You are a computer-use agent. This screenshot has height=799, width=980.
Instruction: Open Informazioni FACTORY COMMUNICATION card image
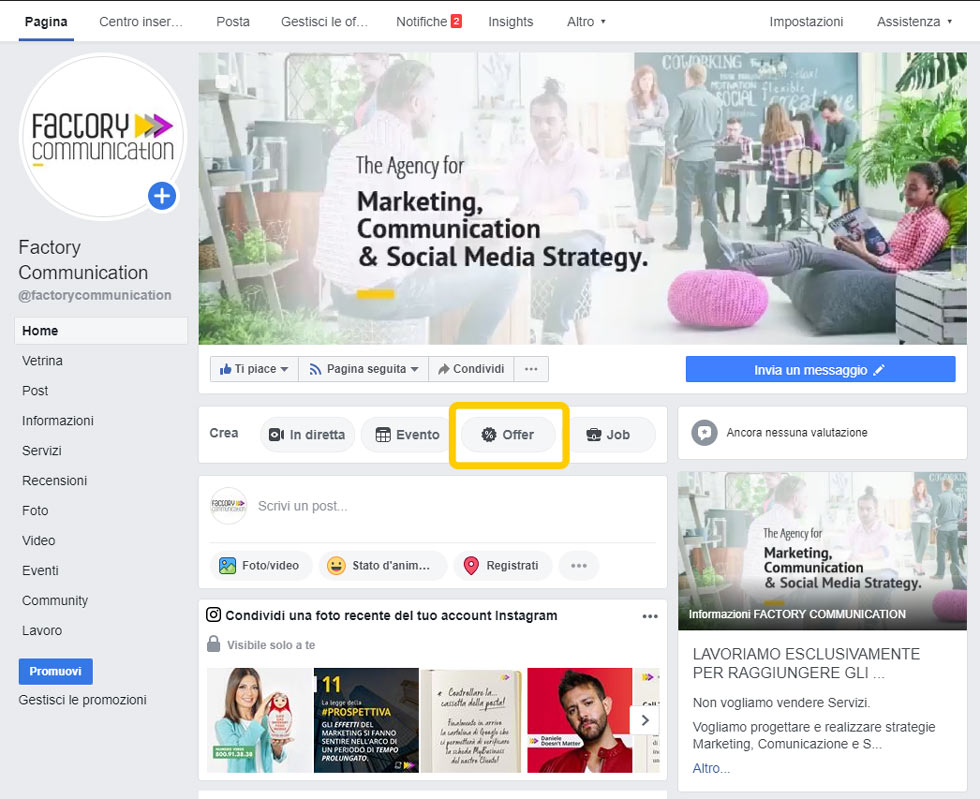[822, 551]
